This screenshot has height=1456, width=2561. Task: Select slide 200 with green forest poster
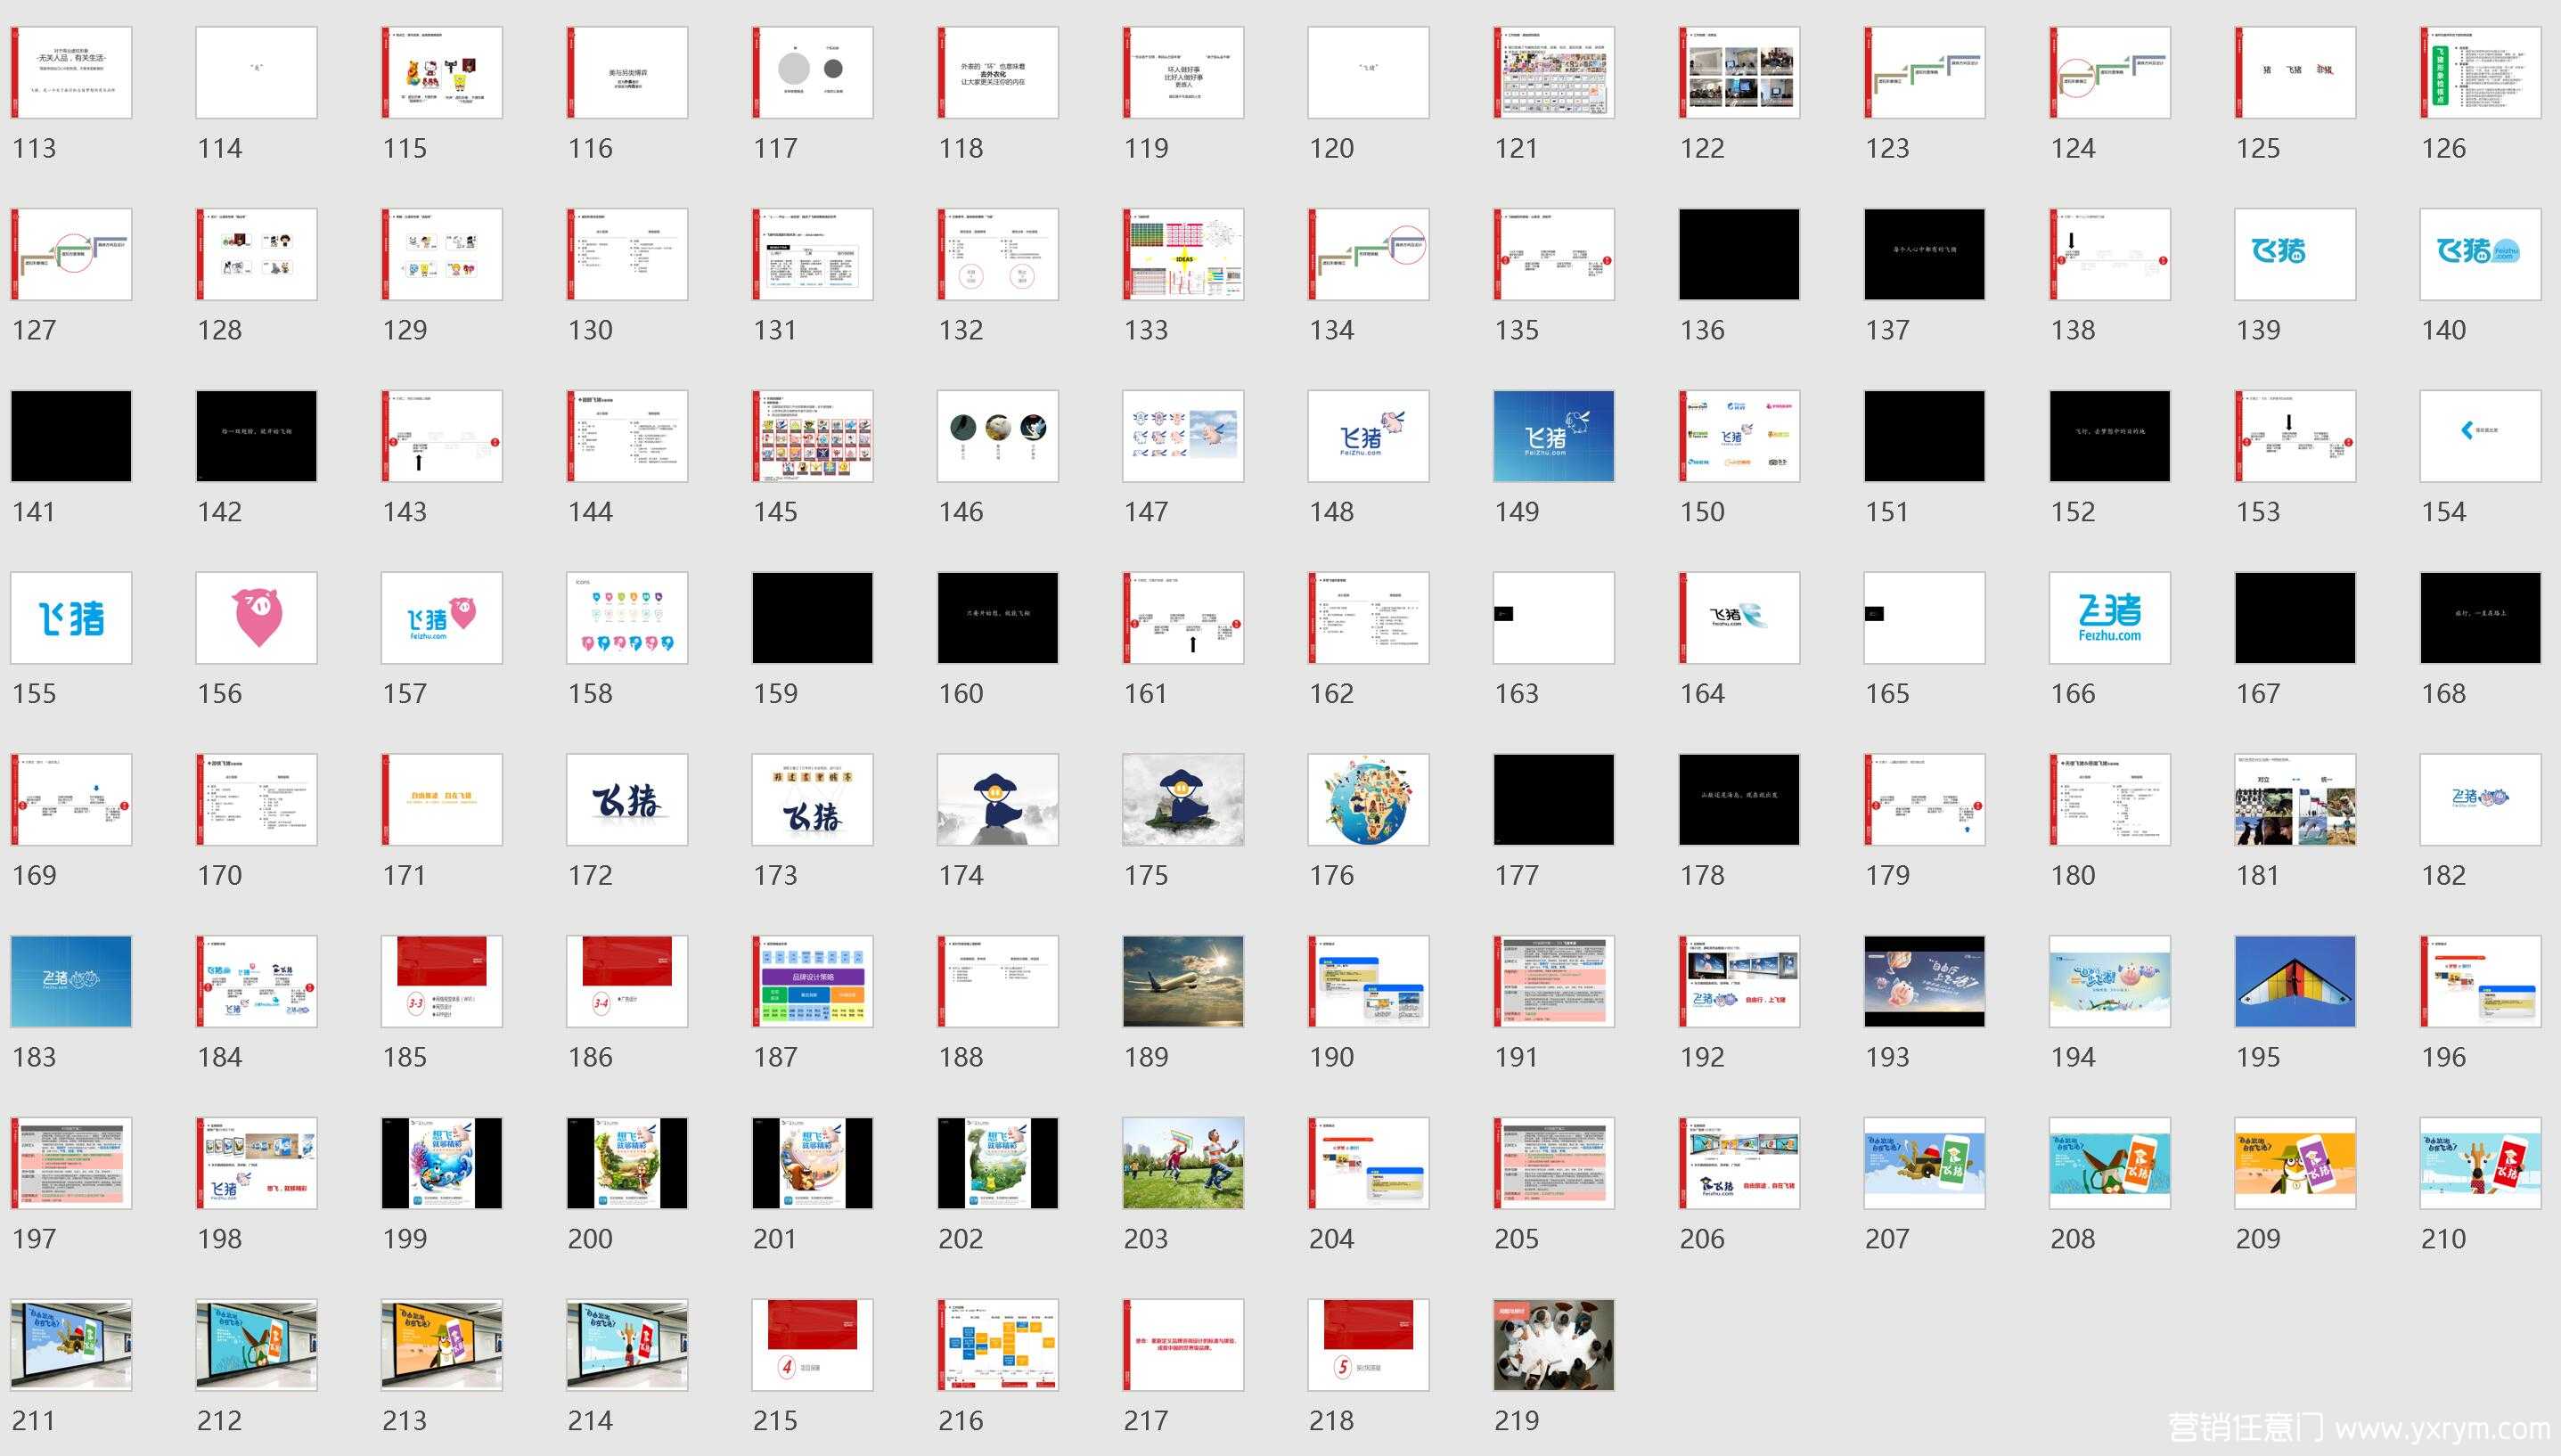627,1163
